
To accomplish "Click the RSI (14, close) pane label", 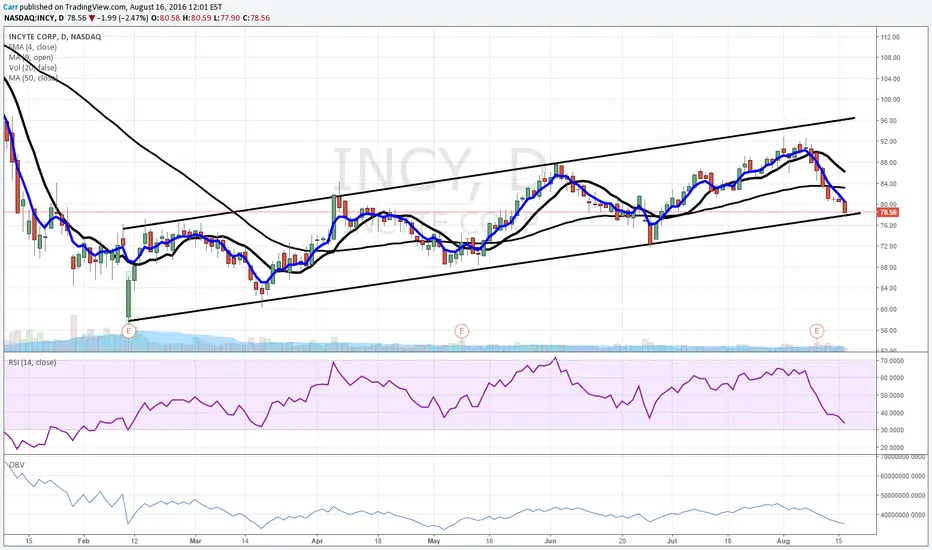I will [32, 363].
